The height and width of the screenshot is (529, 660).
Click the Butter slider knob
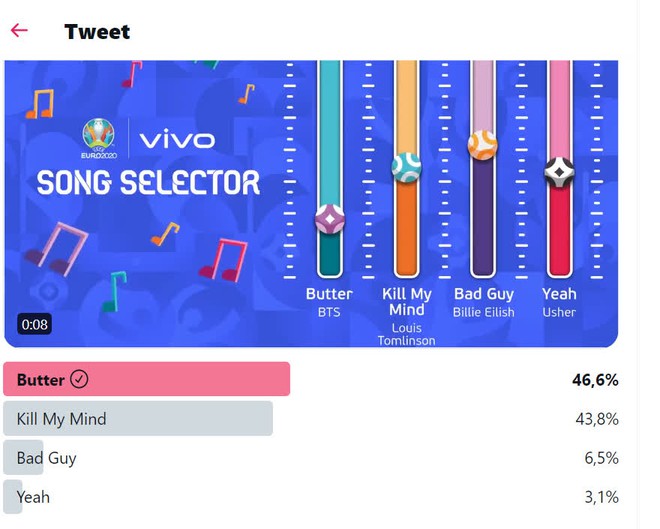tap(329, 218)
